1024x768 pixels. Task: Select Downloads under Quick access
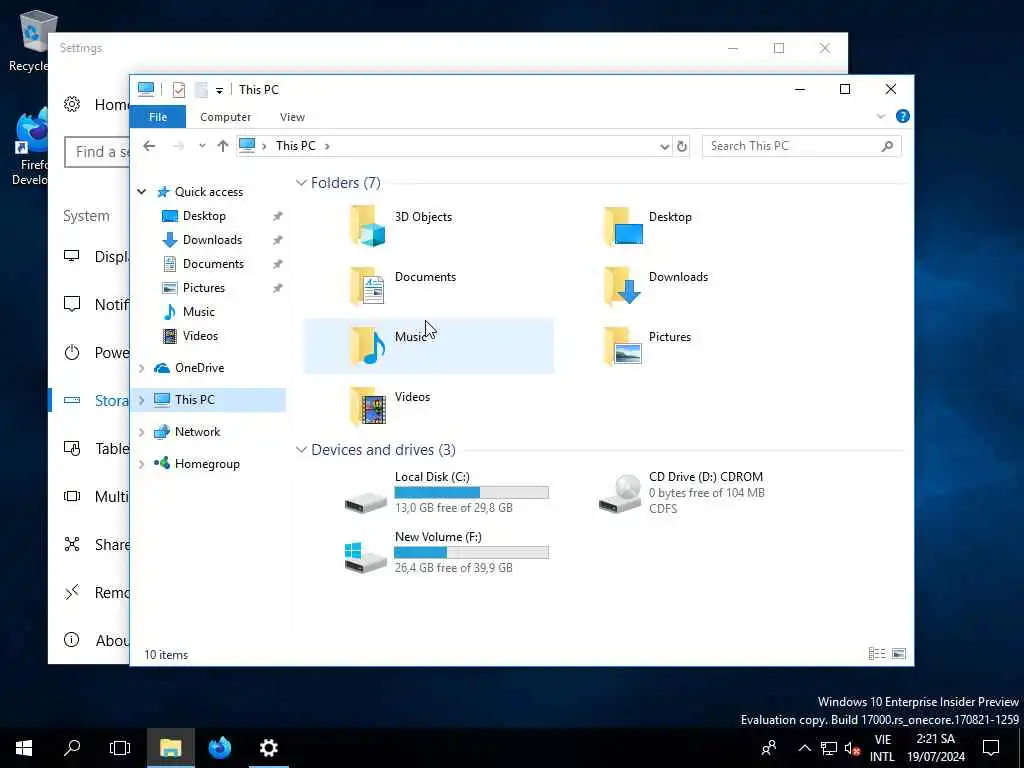pyautogui.click(x=210, y=240)
